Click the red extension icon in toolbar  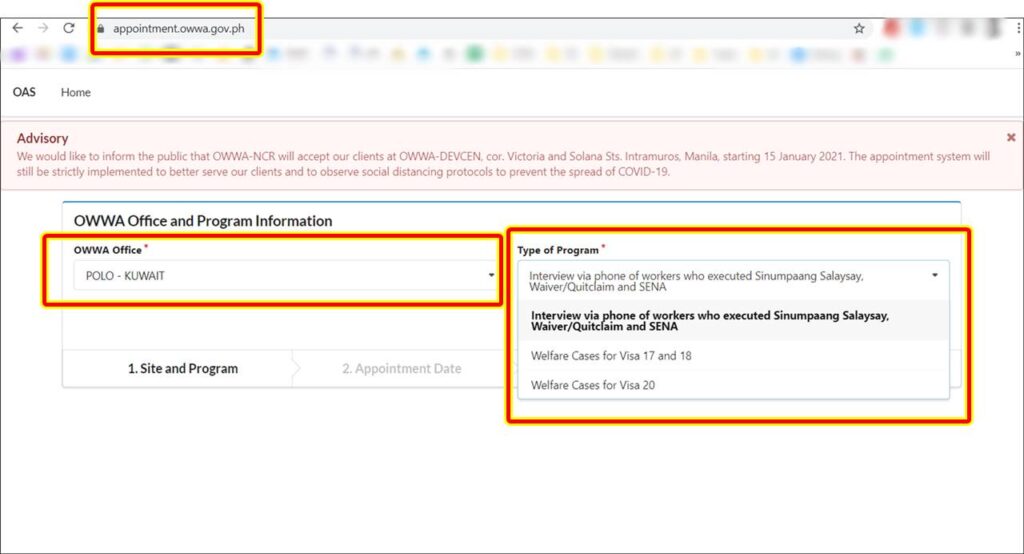click(x=891, y=29)
